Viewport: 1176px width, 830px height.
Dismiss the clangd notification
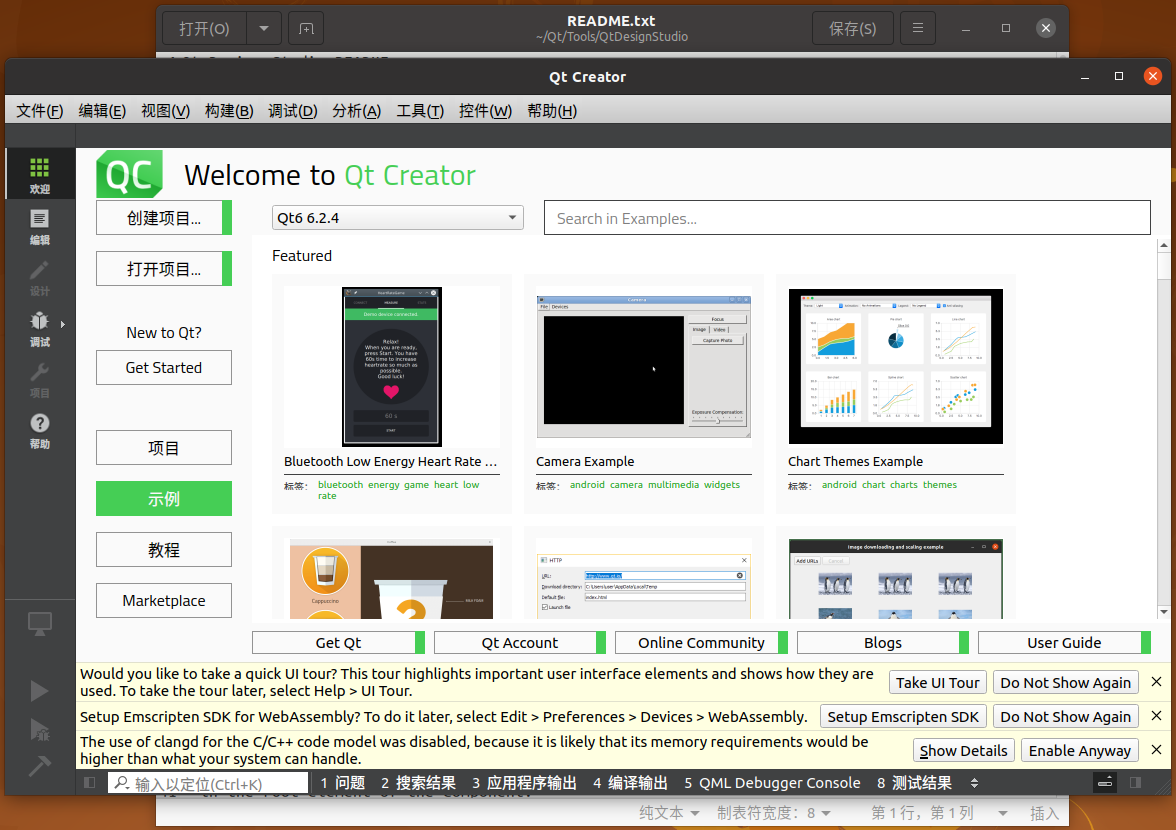[x=1156, y=750]
